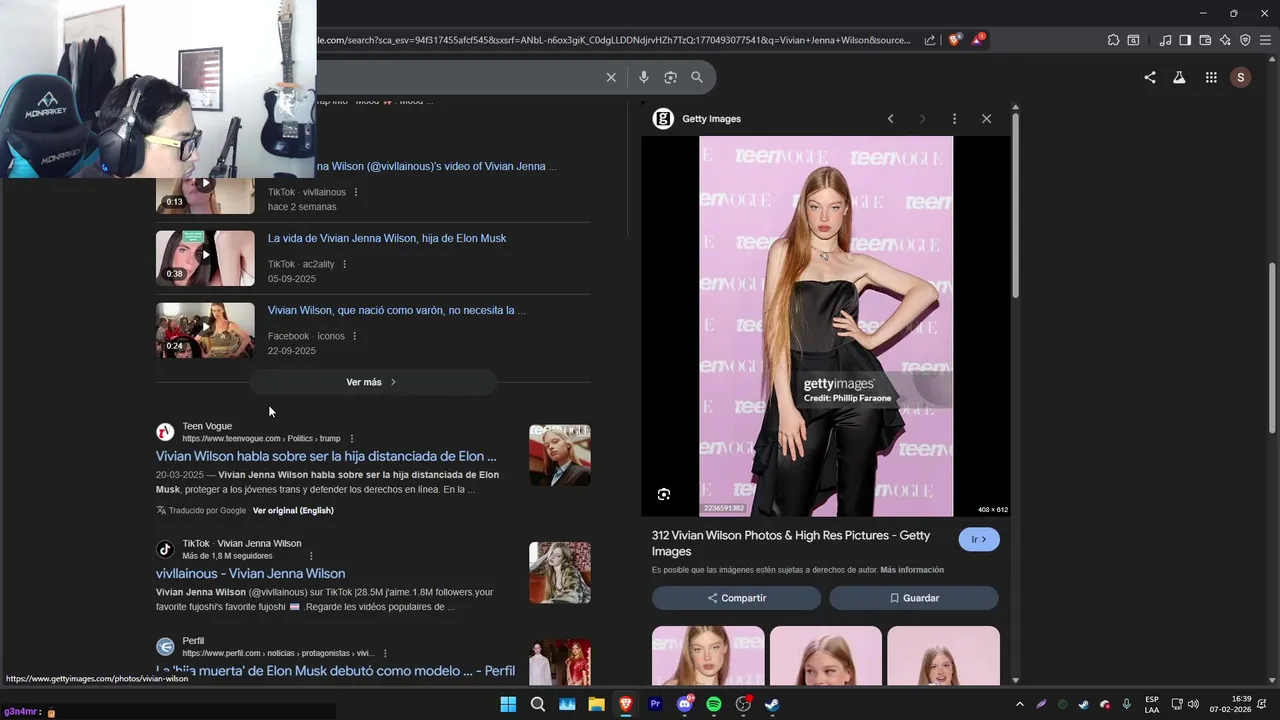1280x720 pixels.
Task: Open related image thumbnail below Guardar
Action: point(943,655)
